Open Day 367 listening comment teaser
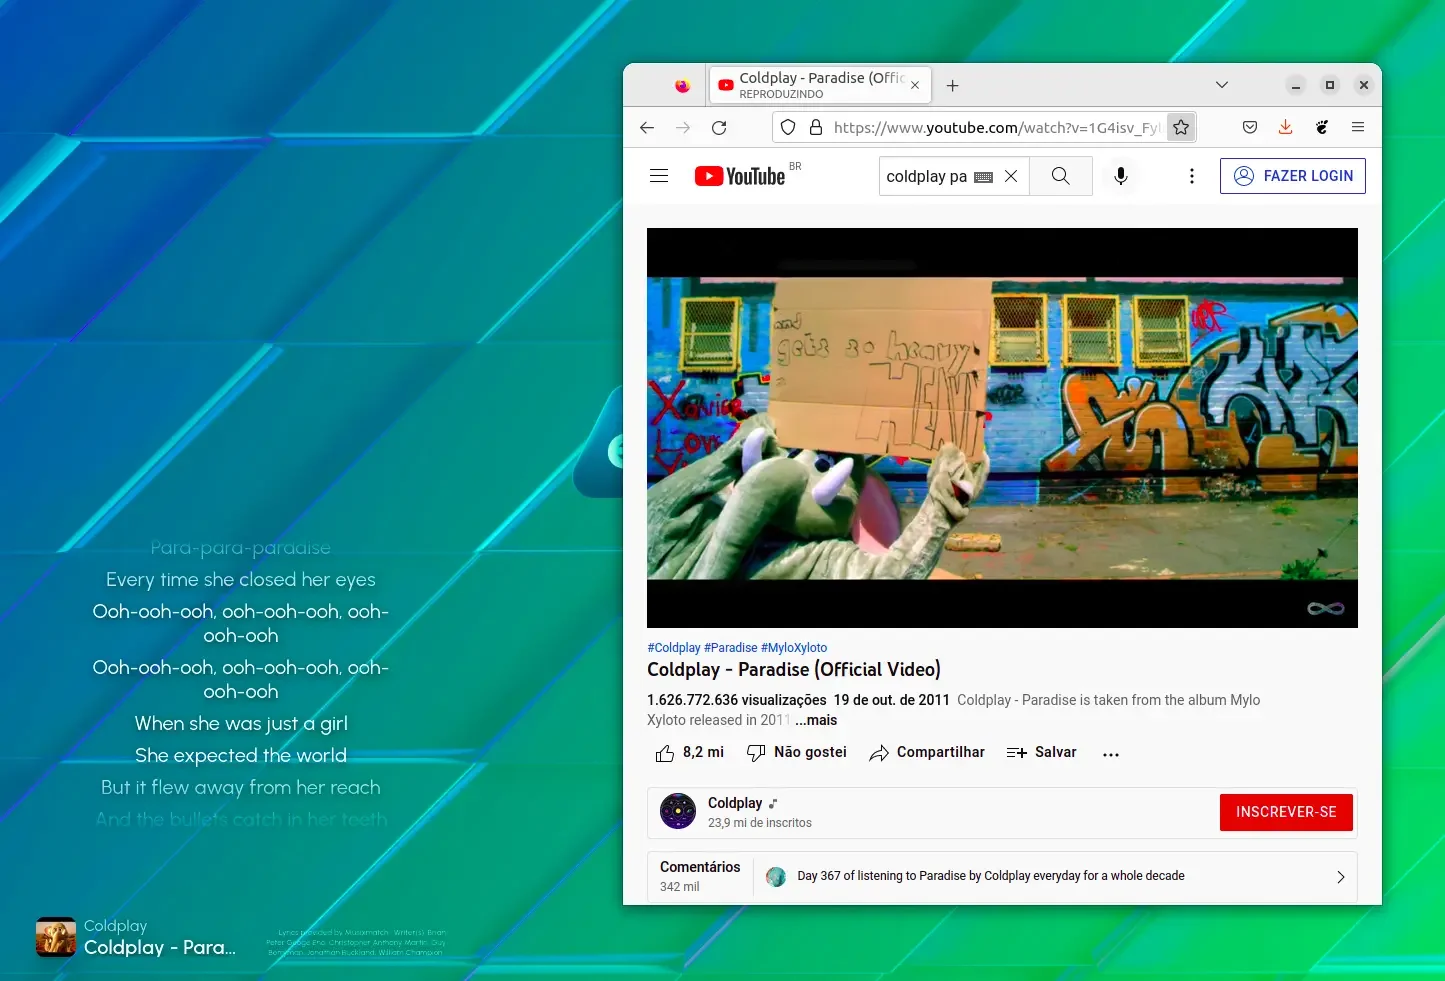Screen dimensions: 1445x981 pos(991,876)
